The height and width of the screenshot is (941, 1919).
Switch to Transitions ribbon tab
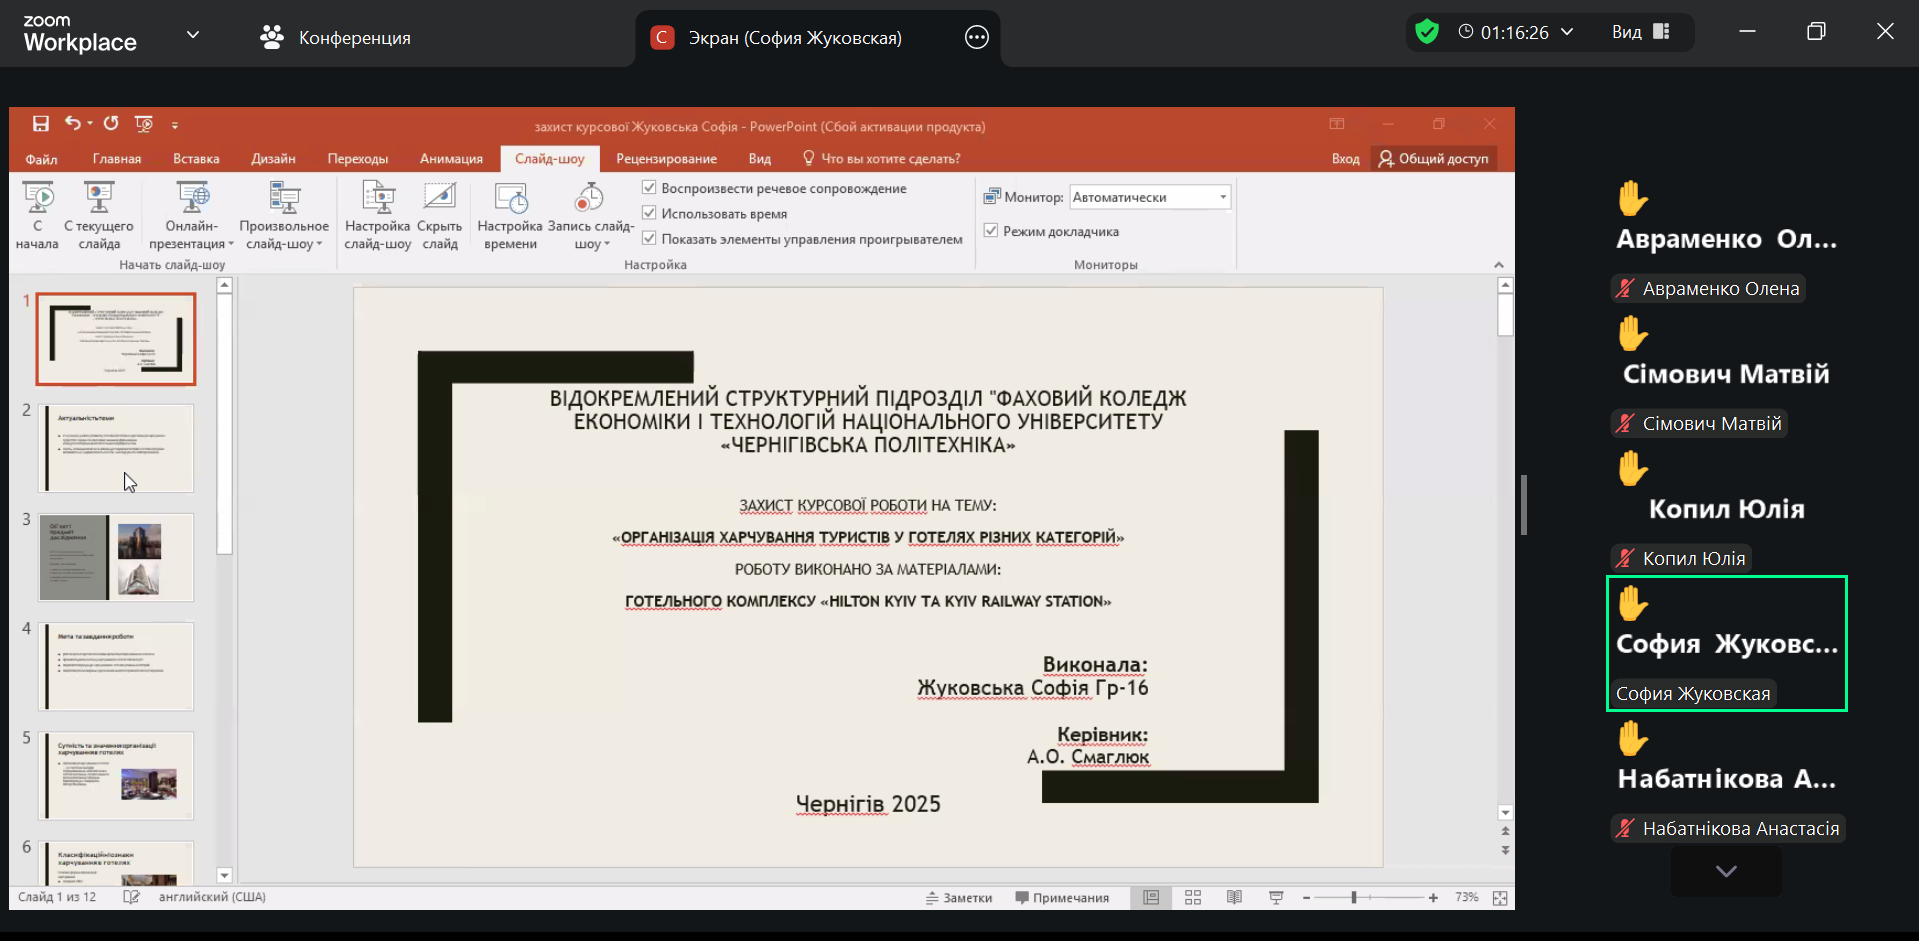click(x=357, y=159)
